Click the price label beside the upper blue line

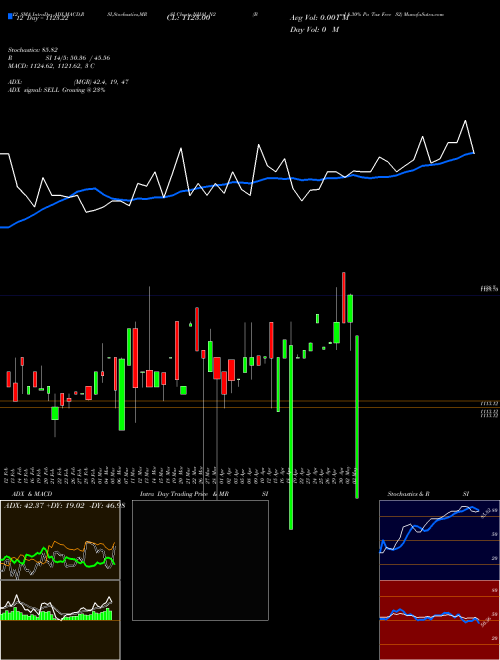pos(489,289)
